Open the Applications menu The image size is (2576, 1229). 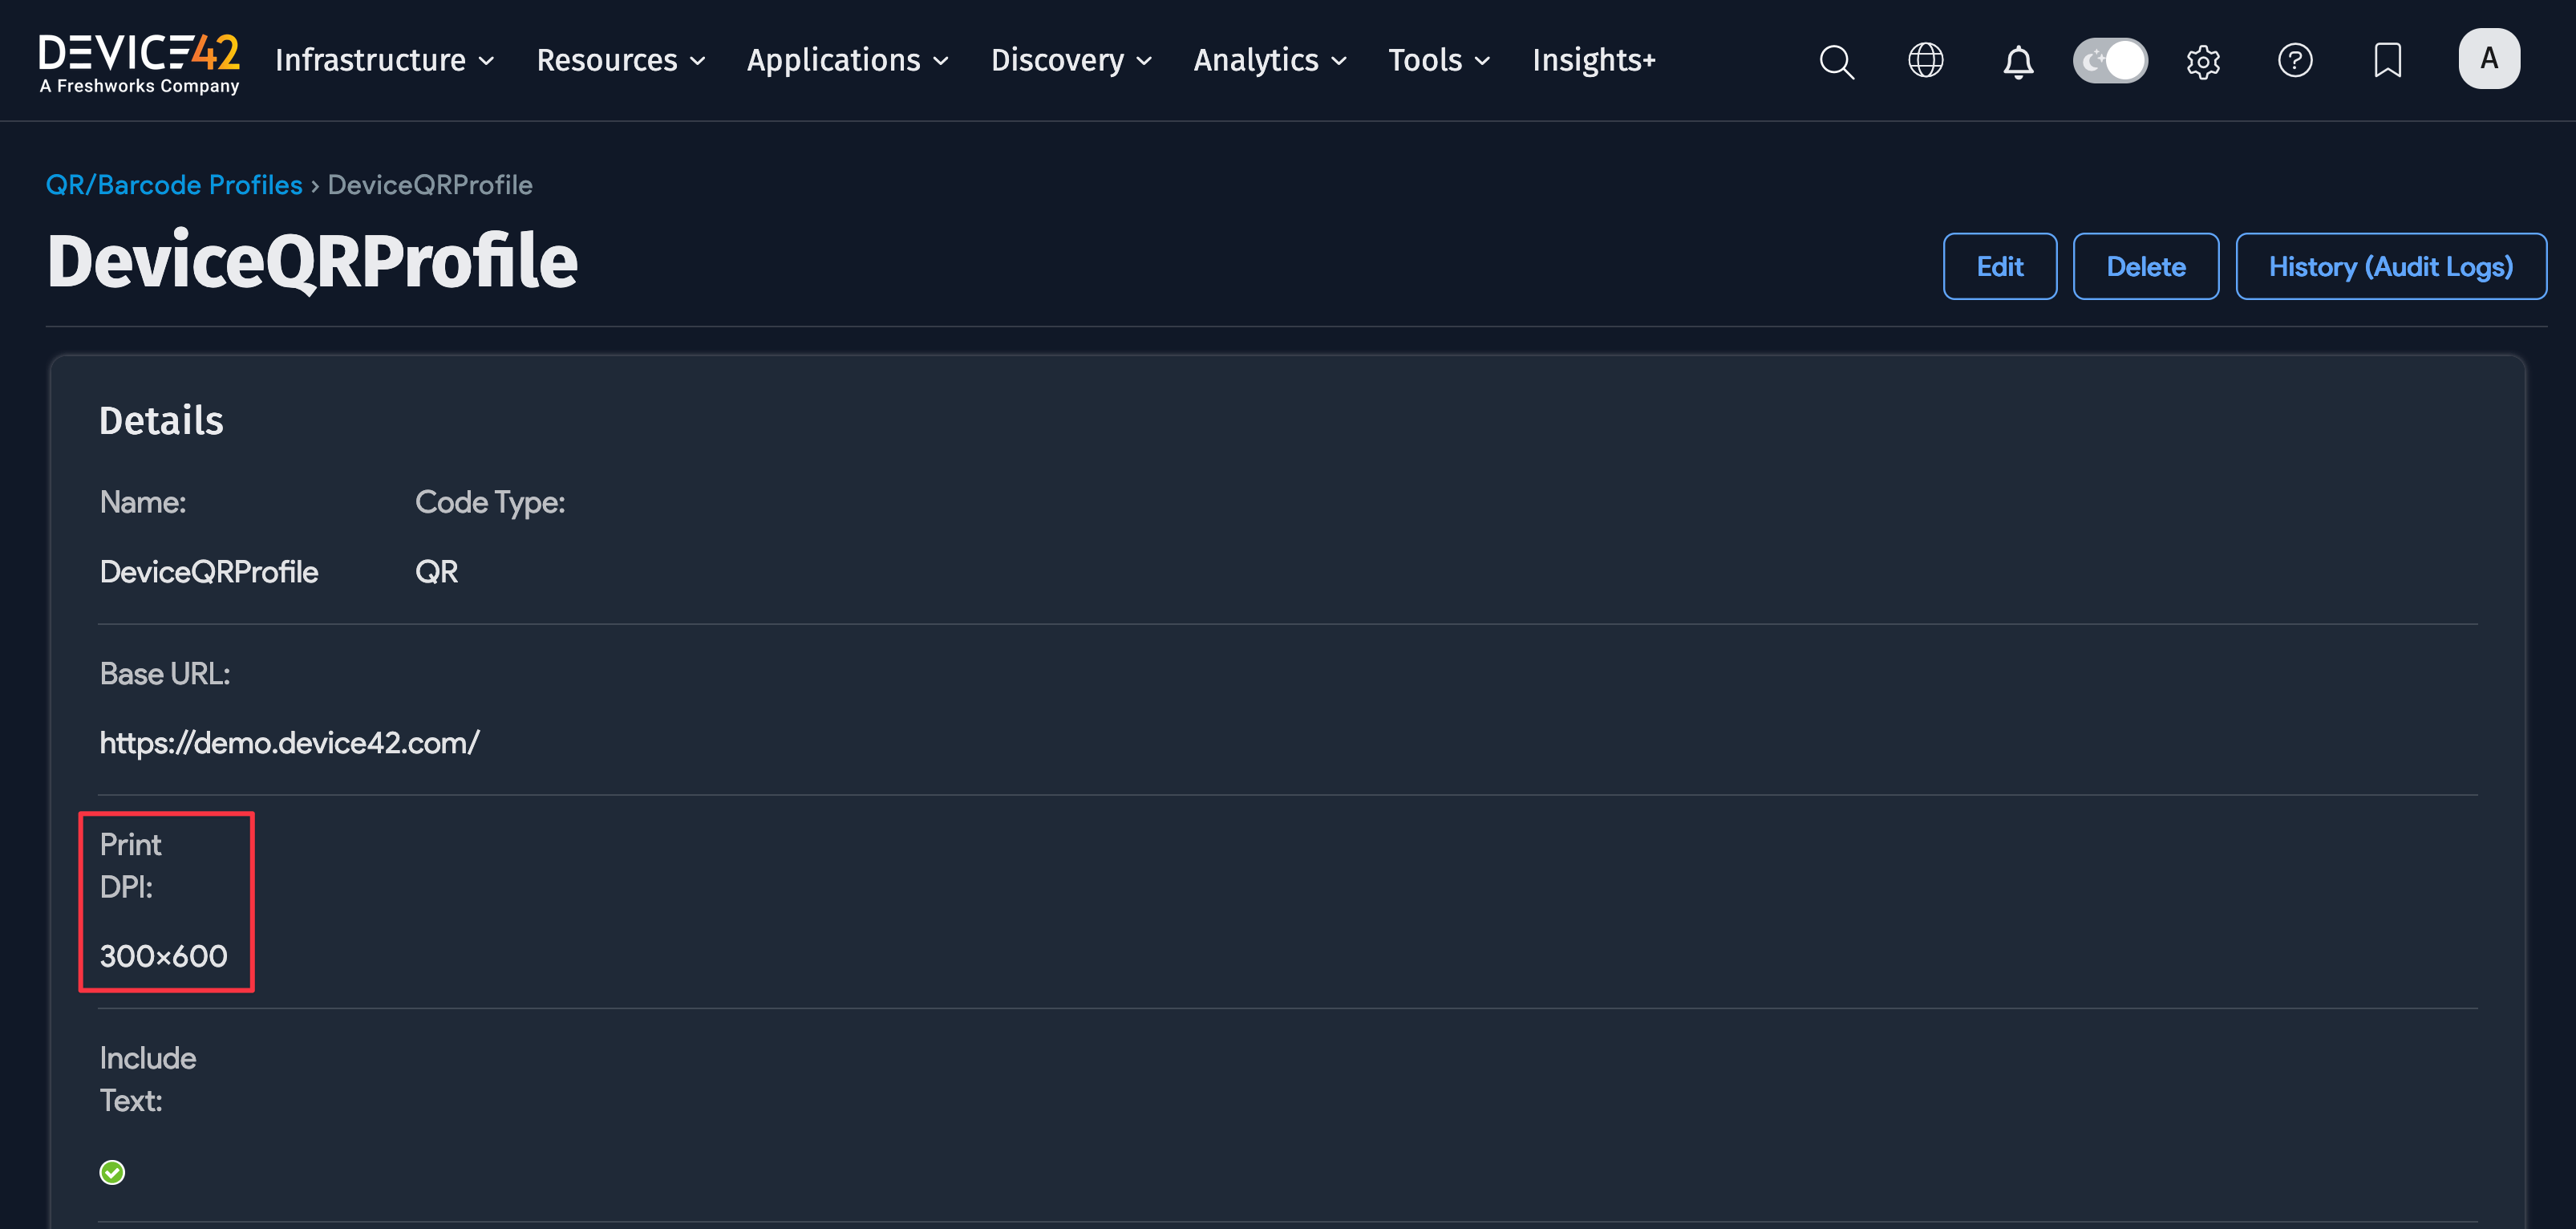847,60
